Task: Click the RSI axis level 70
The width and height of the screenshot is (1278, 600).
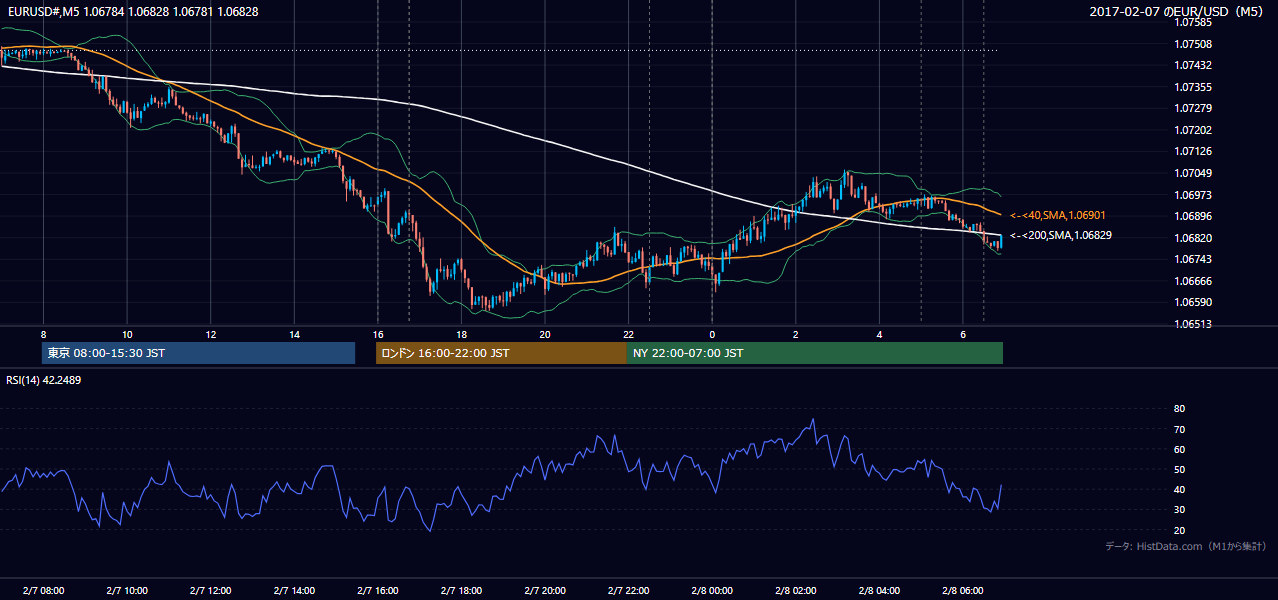Action: [1179, 429]
